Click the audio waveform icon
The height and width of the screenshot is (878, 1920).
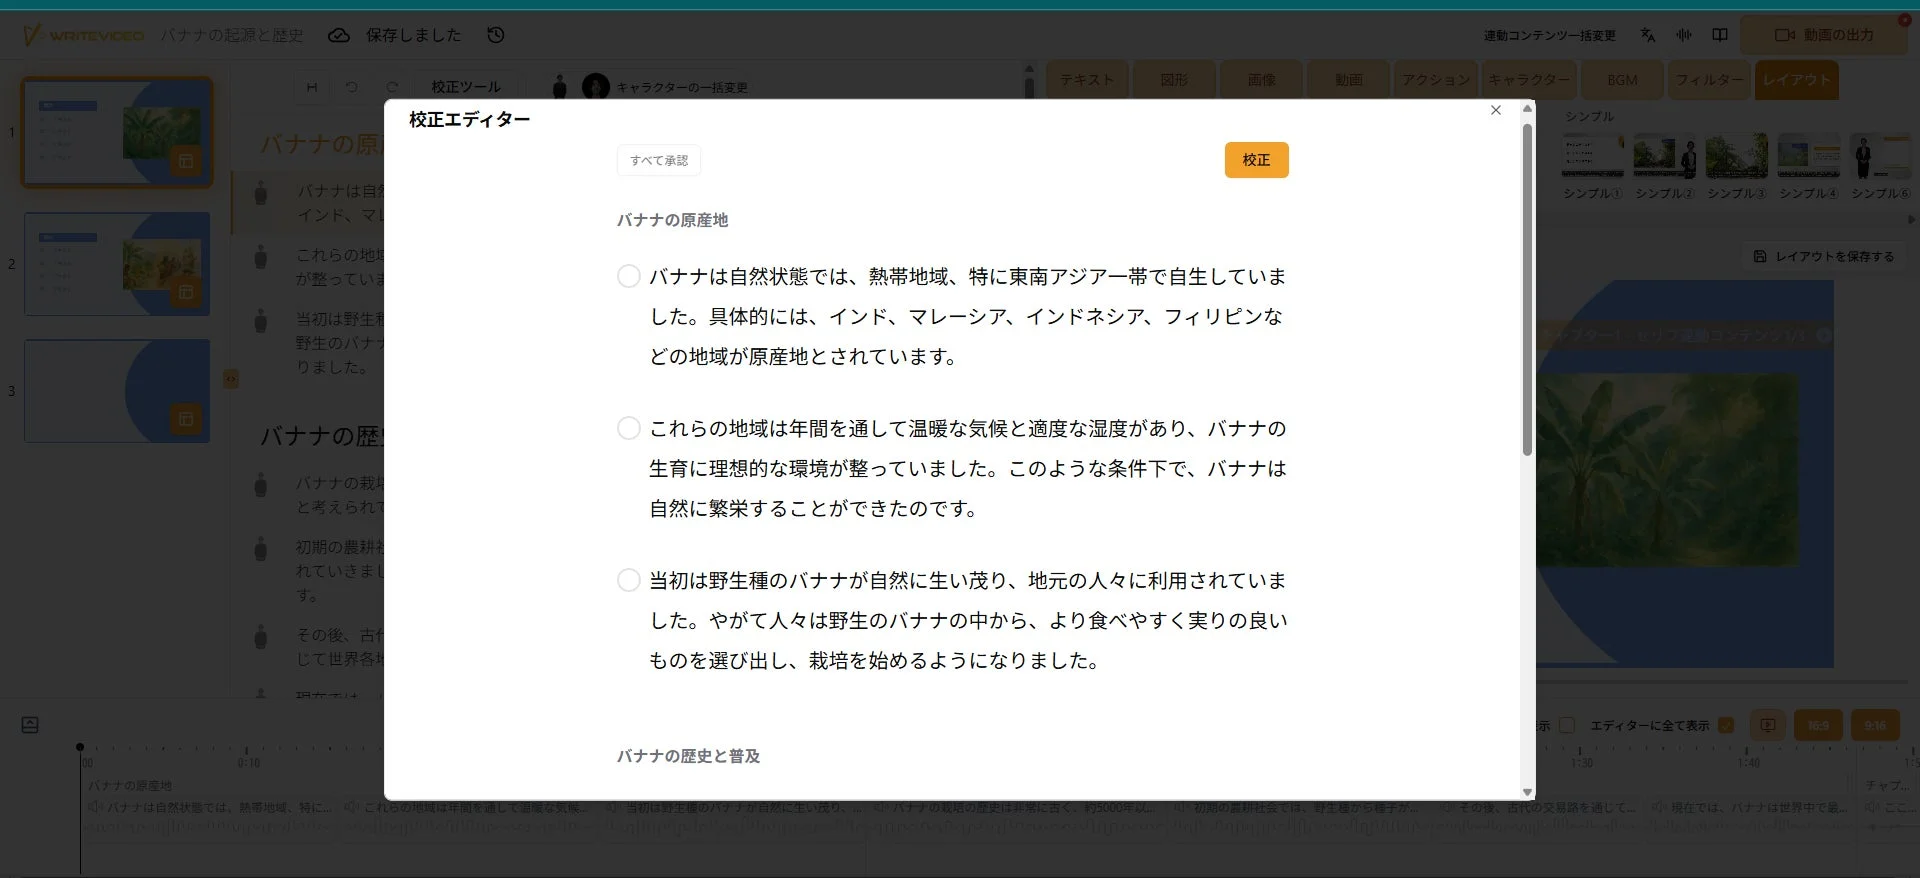[x=1684, y=35]
